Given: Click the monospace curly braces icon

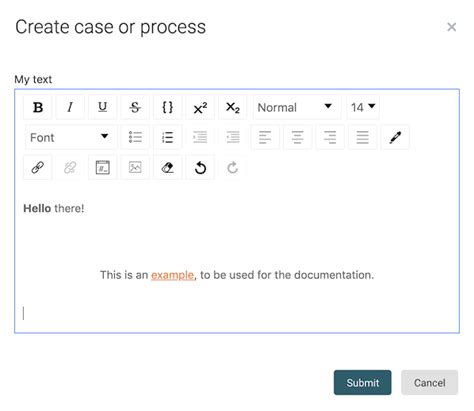Looking at the screenshot, I should click(168, 107).
